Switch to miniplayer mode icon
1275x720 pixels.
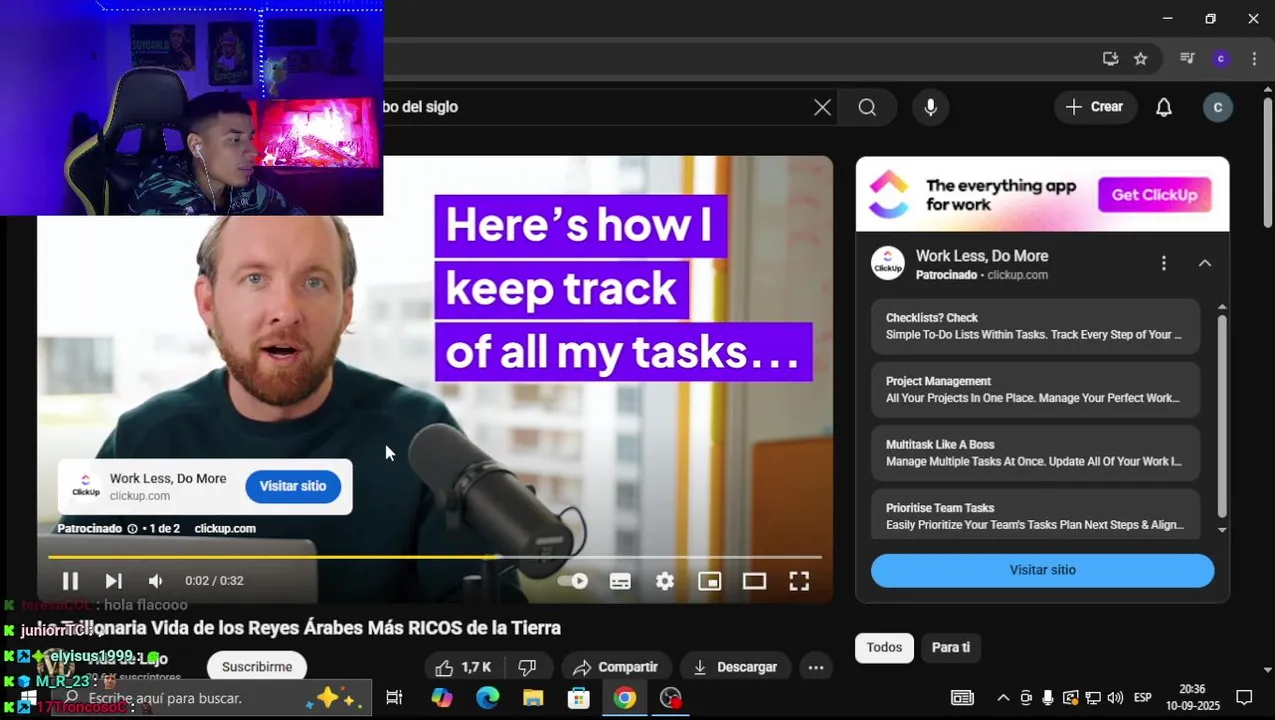(x=709, y=581)
